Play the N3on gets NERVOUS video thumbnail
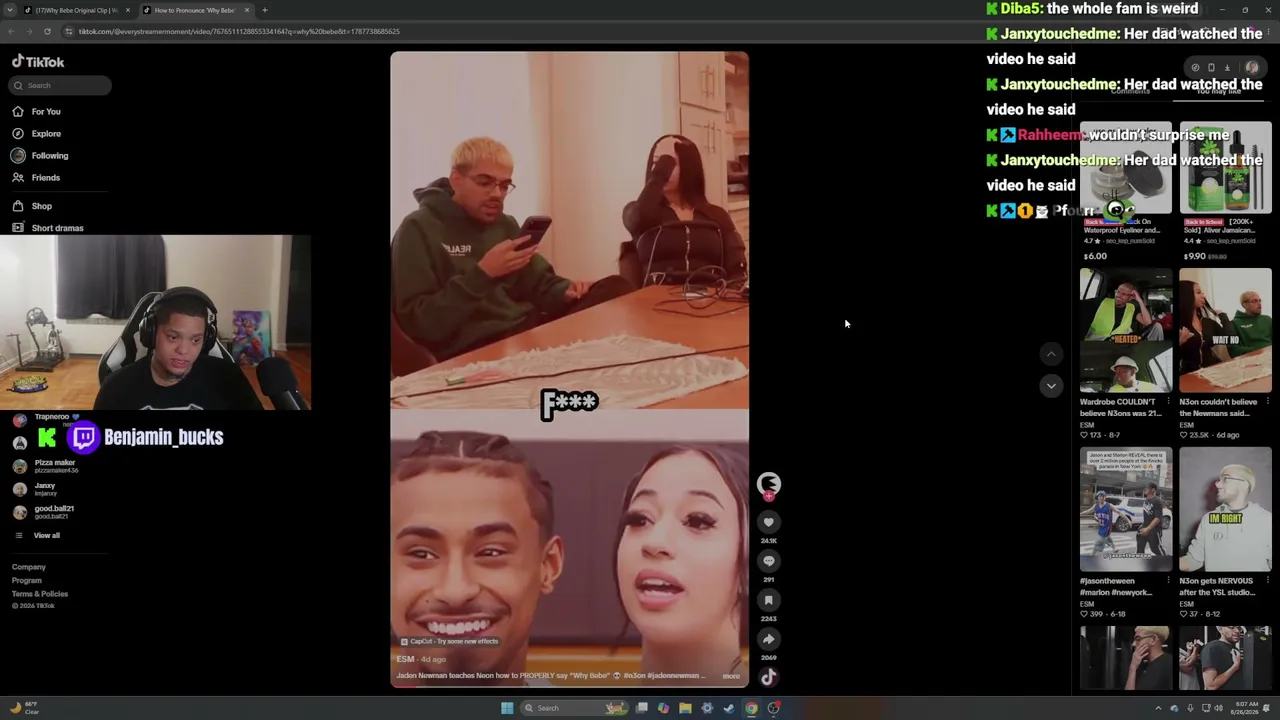 coord(1225,509)
